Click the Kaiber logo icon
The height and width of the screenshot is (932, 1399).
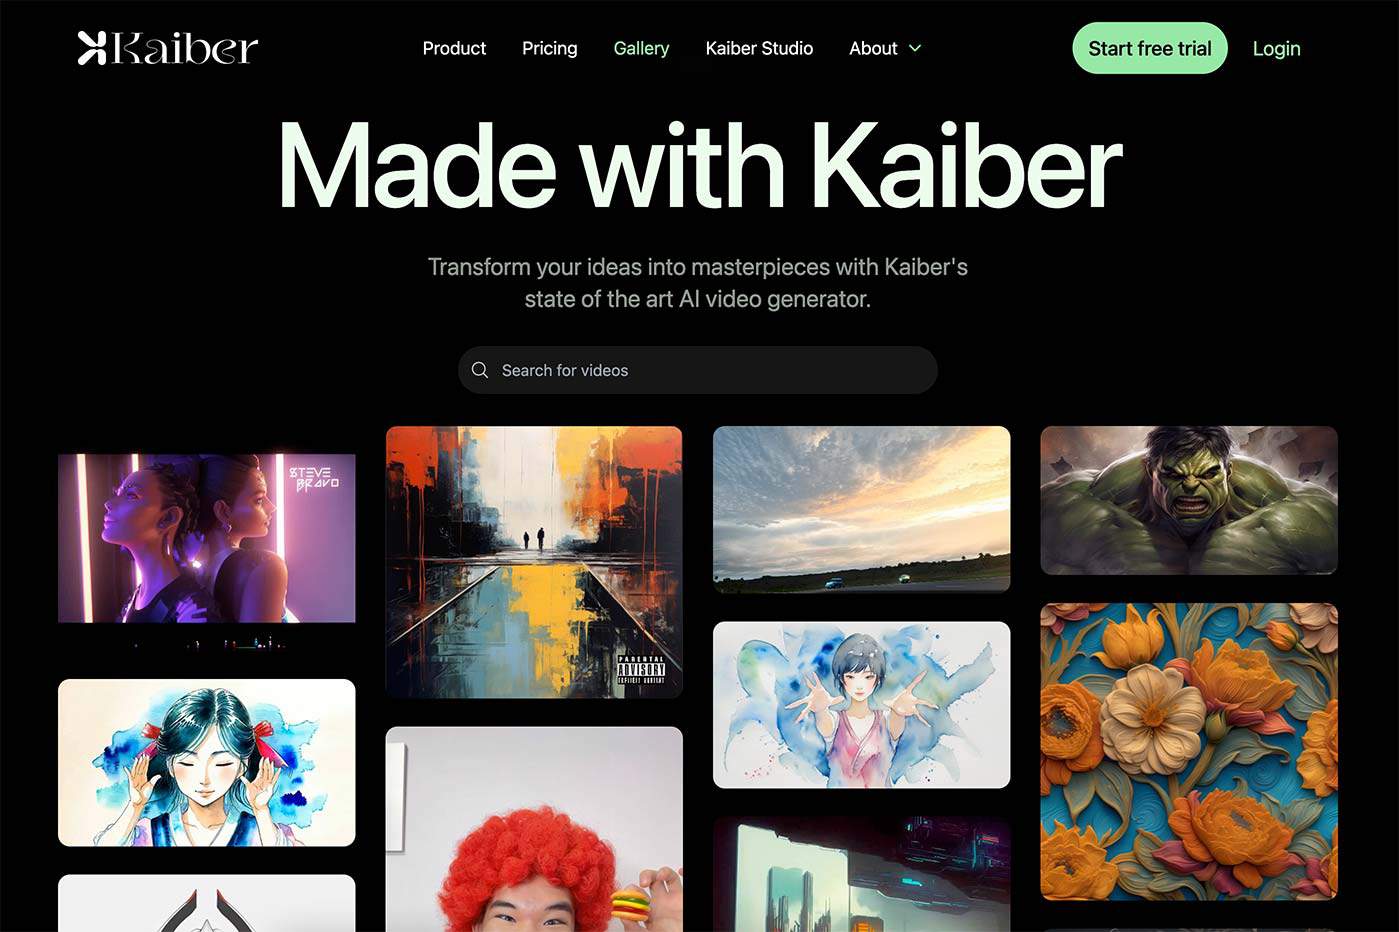click(92, 48)
